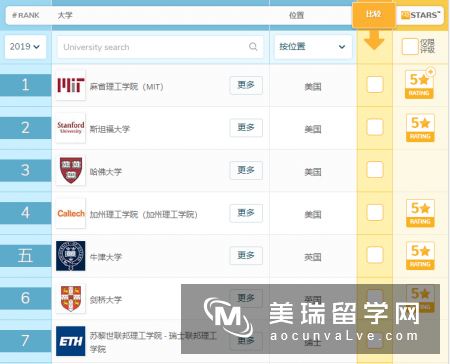450x364 pixels.
Task: Click the rank 3 cell
Action: [25, 170]
